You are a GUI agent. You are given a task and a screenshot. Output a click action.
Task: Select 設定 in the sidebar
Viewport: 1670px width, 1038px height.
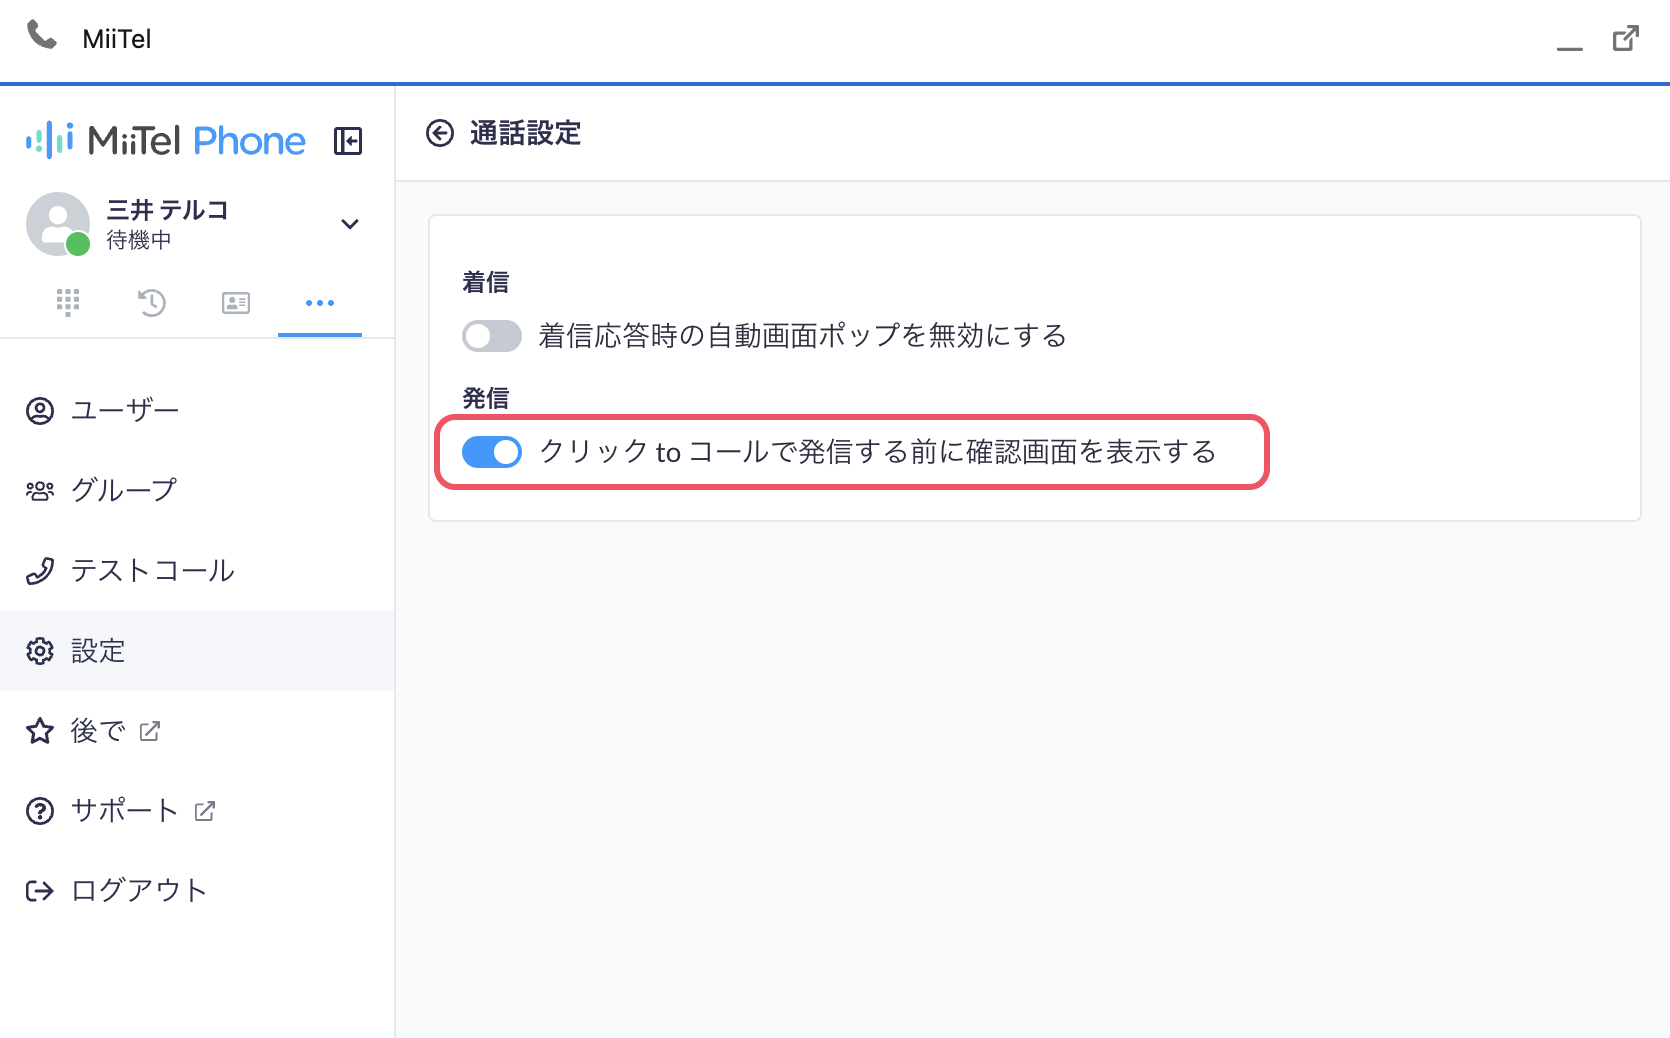coord(197,651)
